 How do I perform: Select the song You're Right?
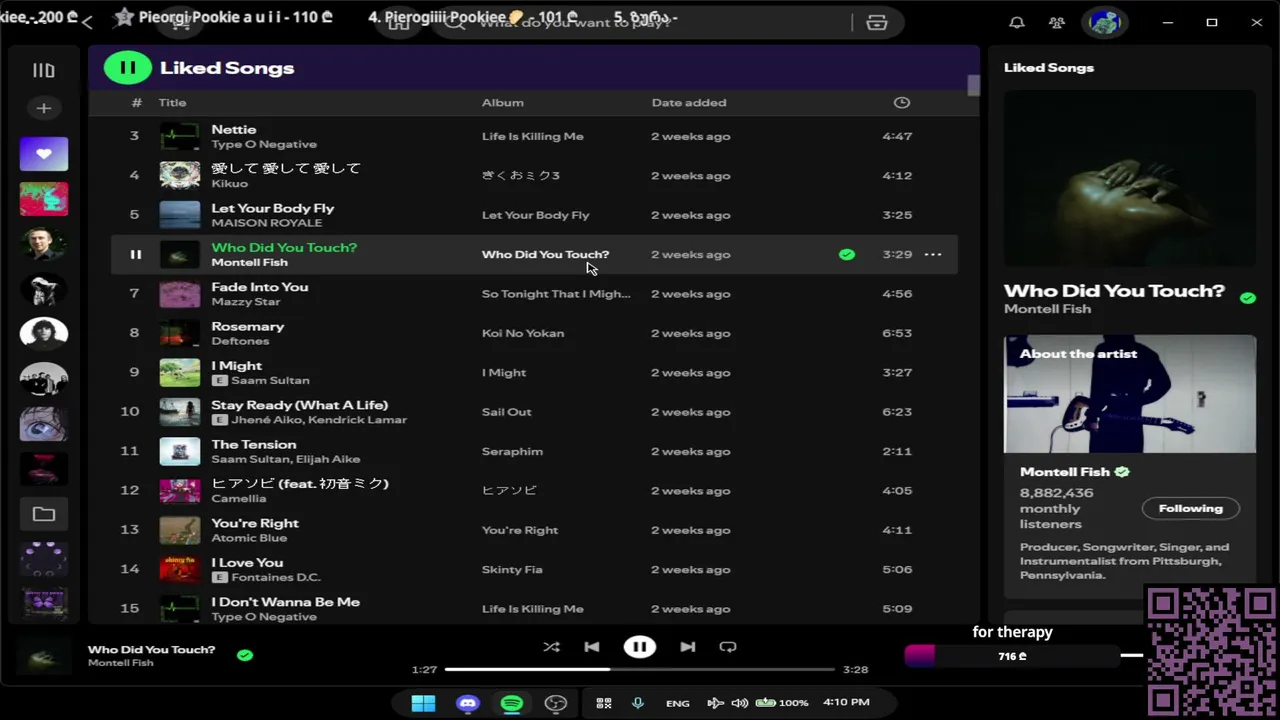[x=533, y=530]
